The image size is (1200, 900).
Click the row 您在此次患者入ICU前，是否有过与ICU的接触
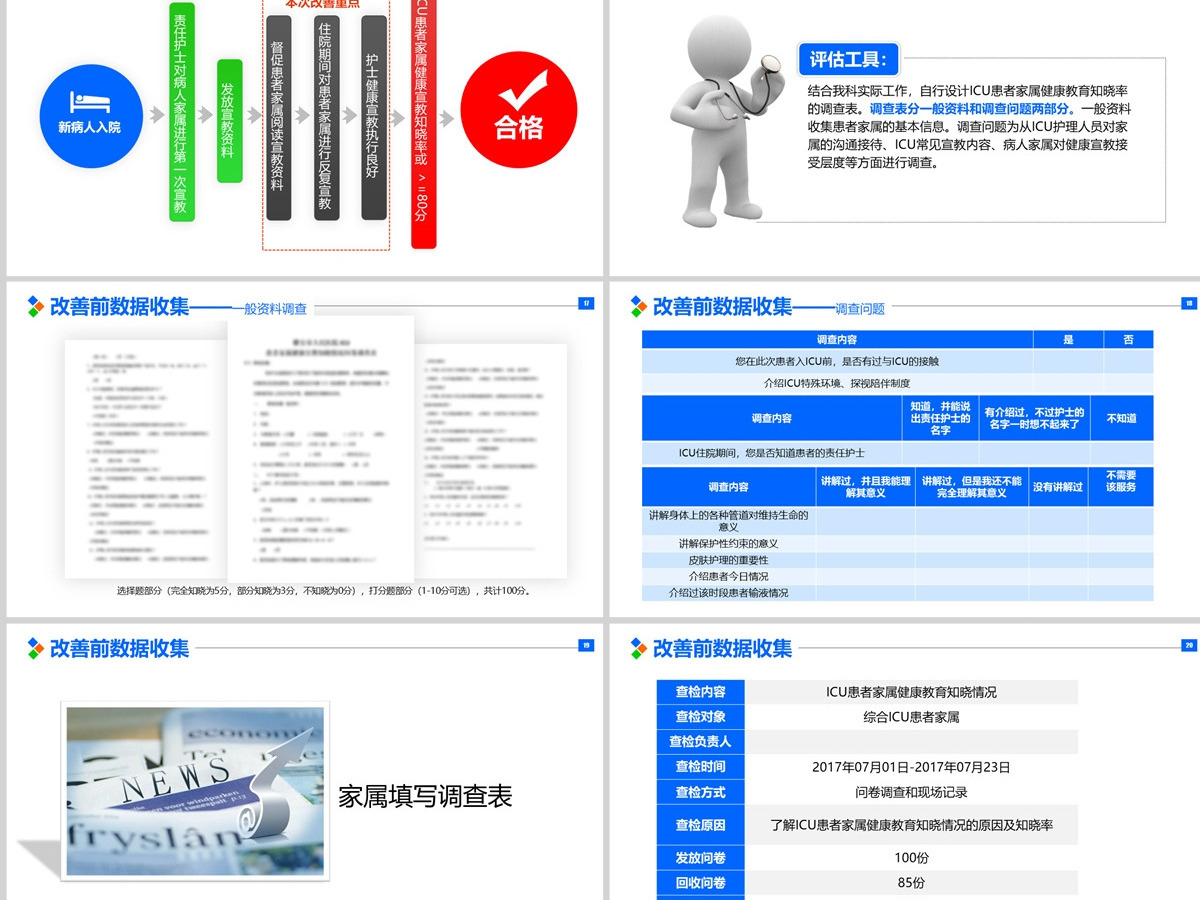tap(897, 361)
